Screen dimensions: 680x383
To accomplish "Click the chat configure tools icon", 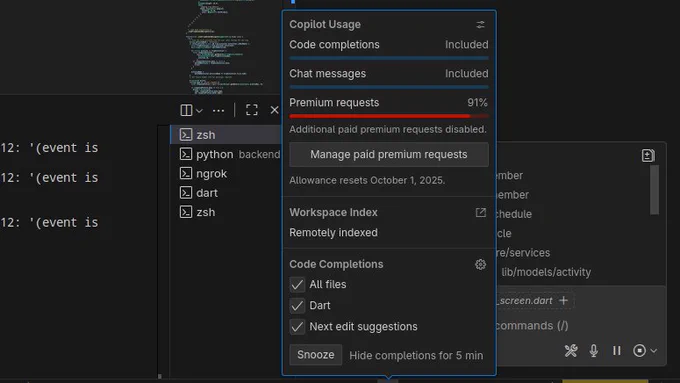I will [x=571, y=350].
